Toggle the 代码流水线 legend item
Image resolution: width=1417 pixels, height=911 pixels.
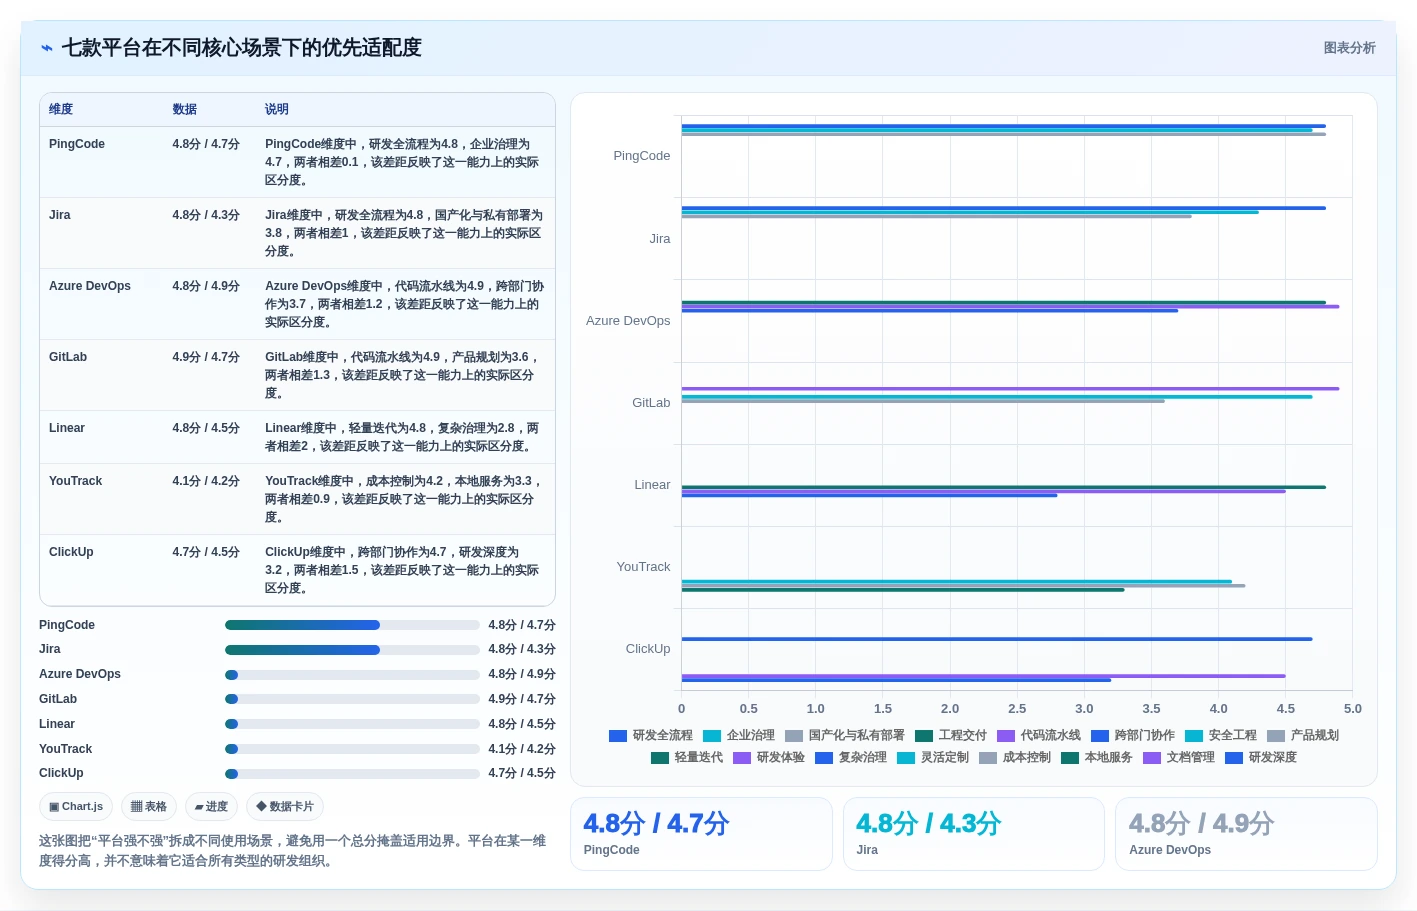click(1039, 735)
